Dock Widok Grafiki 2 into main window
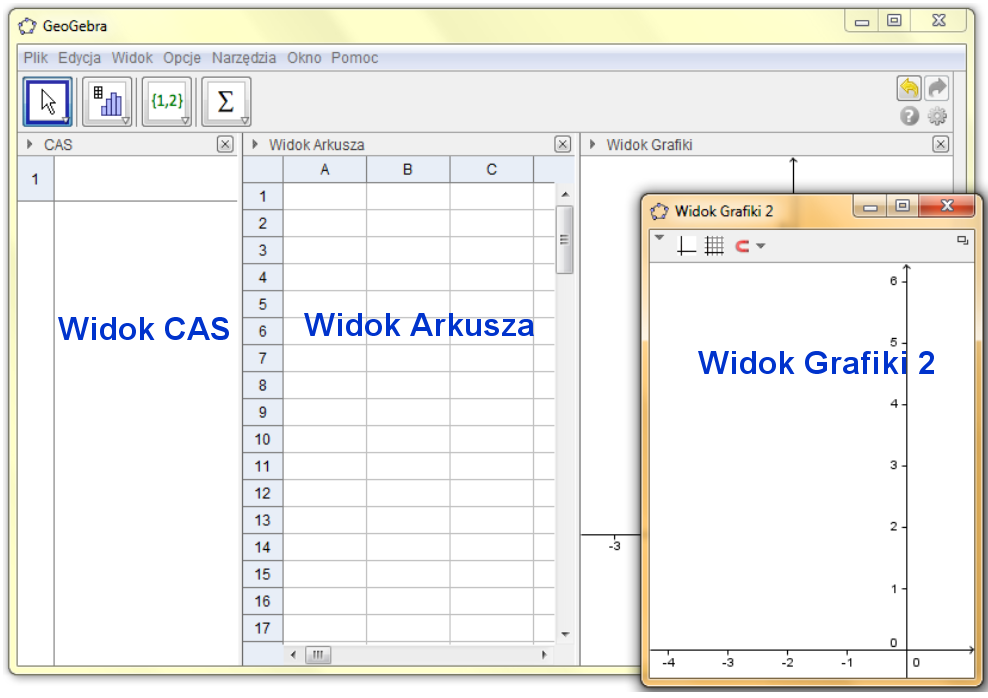Viewport: 988px width, 698px height. [x=962, y=240]
